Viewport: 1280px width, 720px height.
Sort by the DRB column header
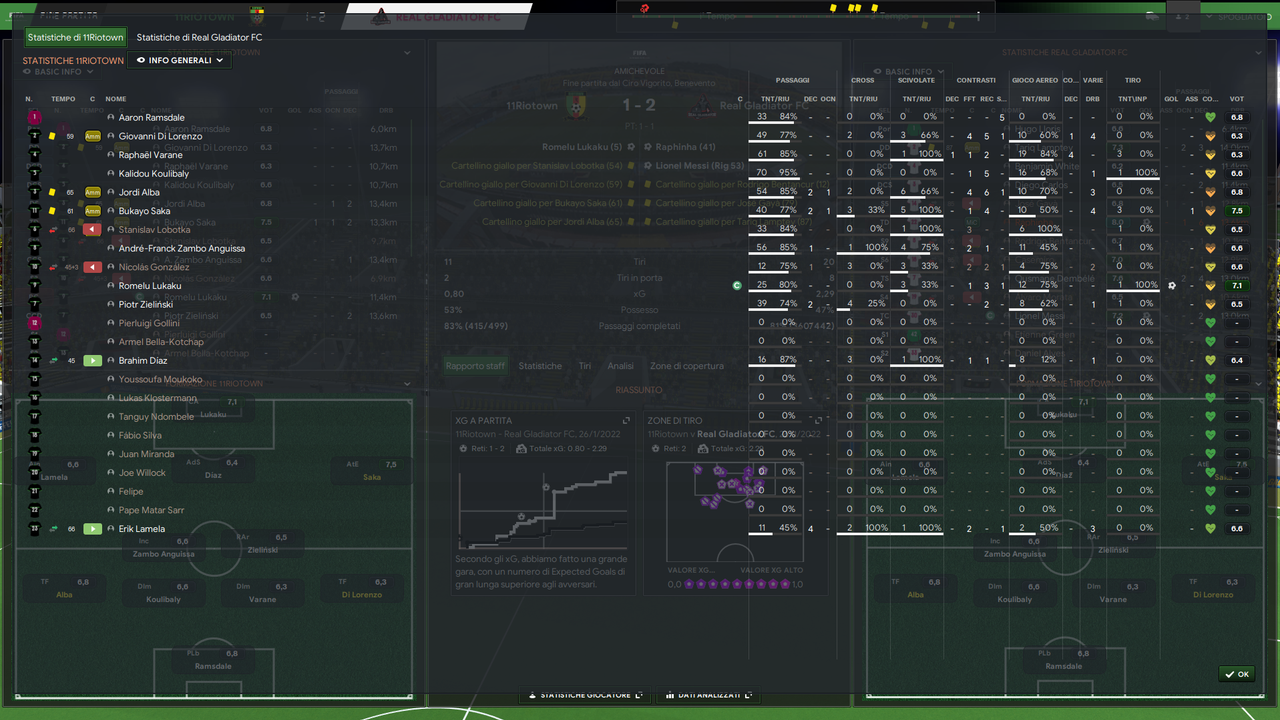coord(1093,99)
